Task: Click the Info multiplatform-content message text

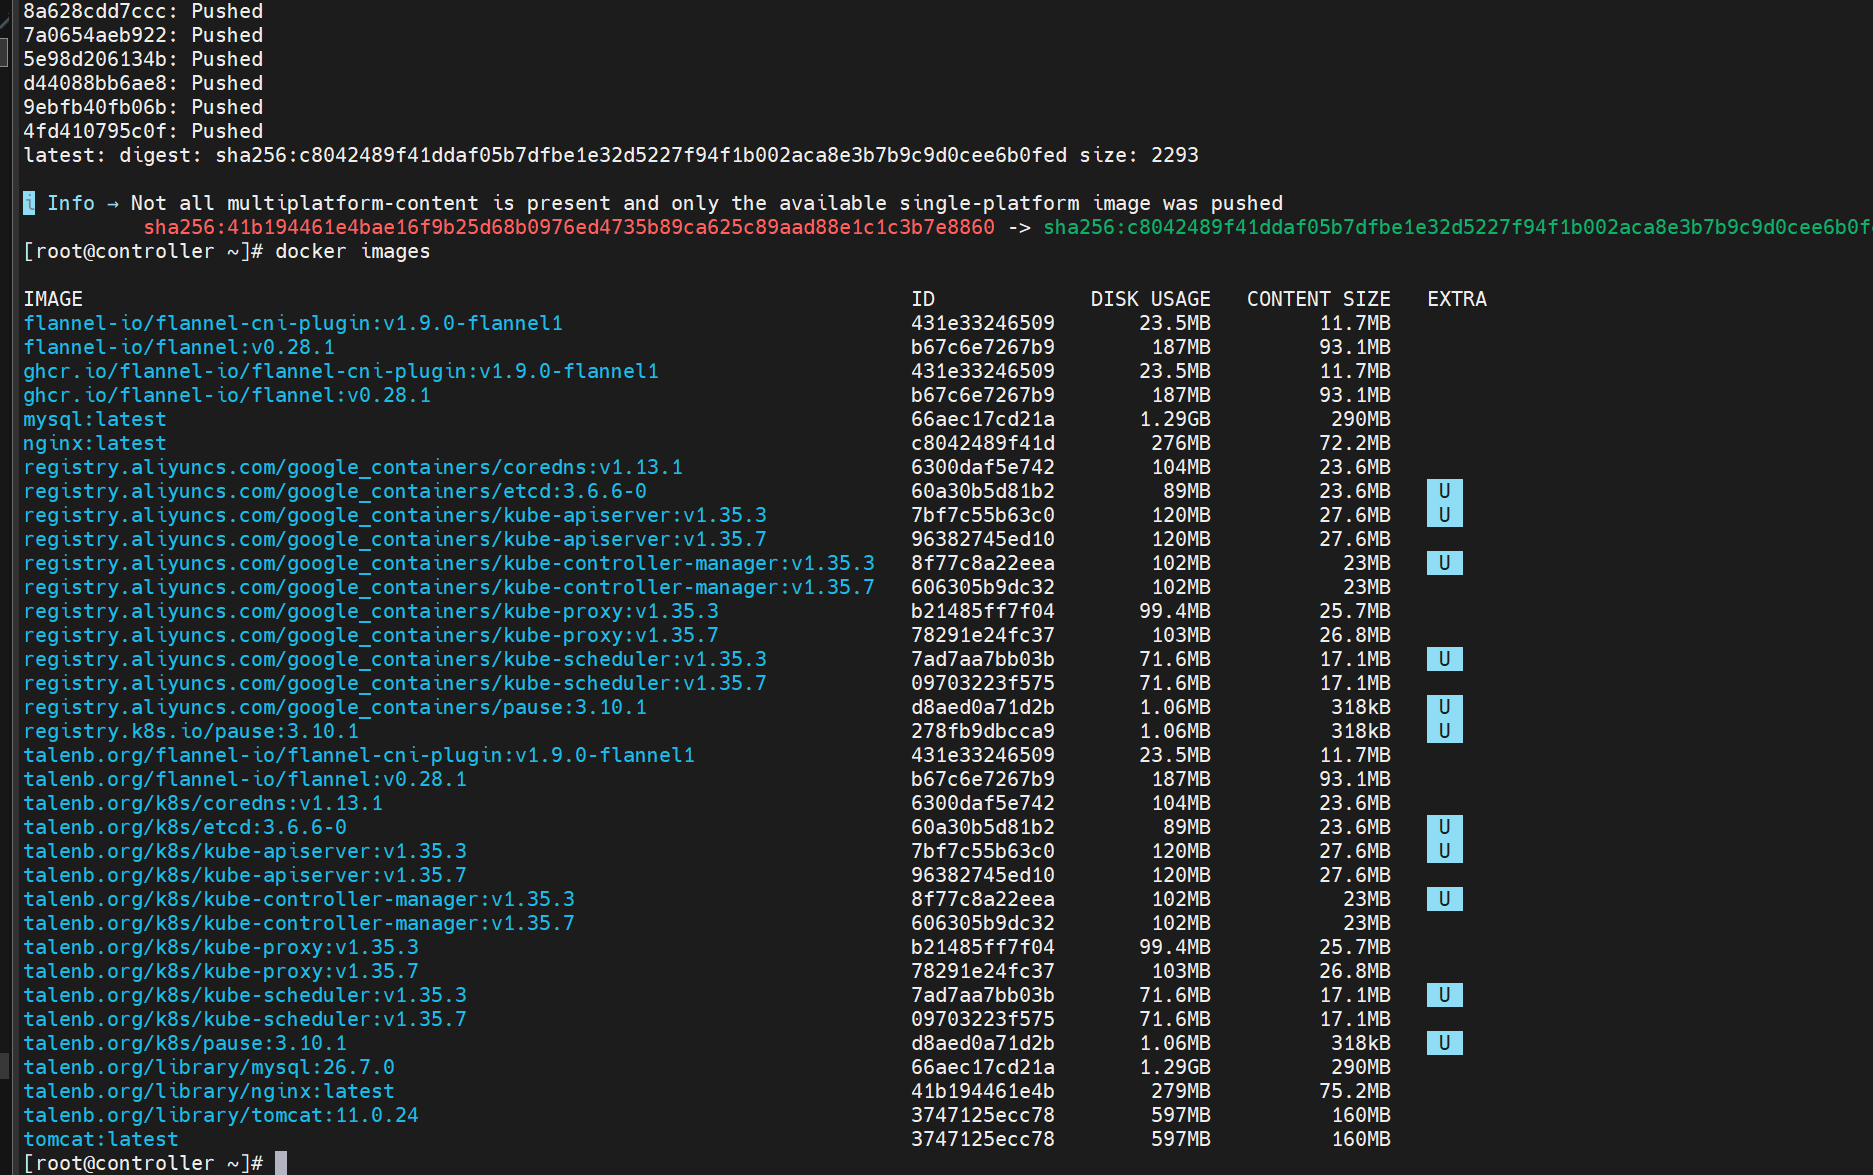Action: click(x=706, y=203)
